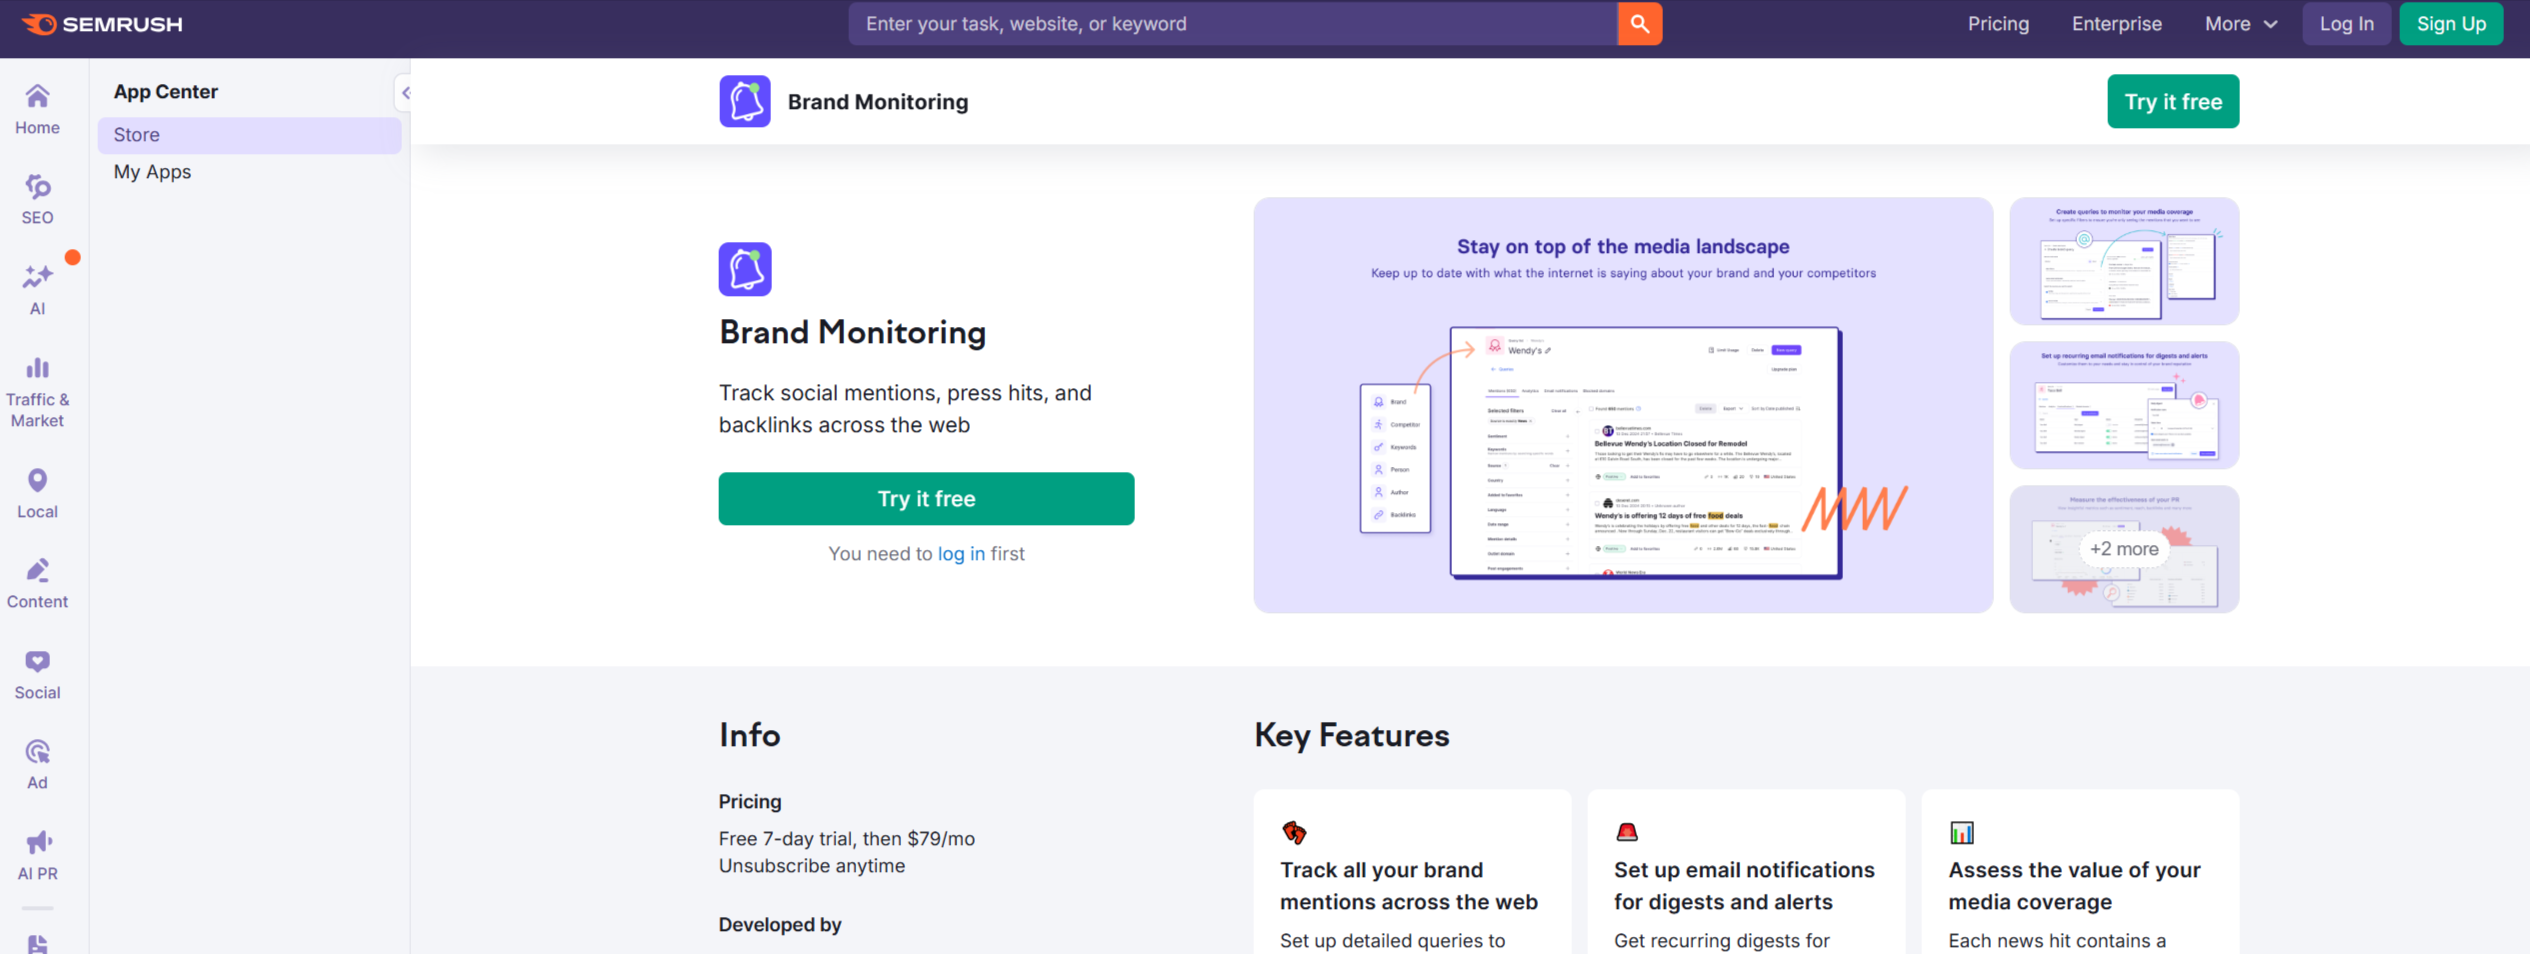Open the Ad sidebar section
The height and width of the screenshot is (954, 2530).
[x=37, y=765]
